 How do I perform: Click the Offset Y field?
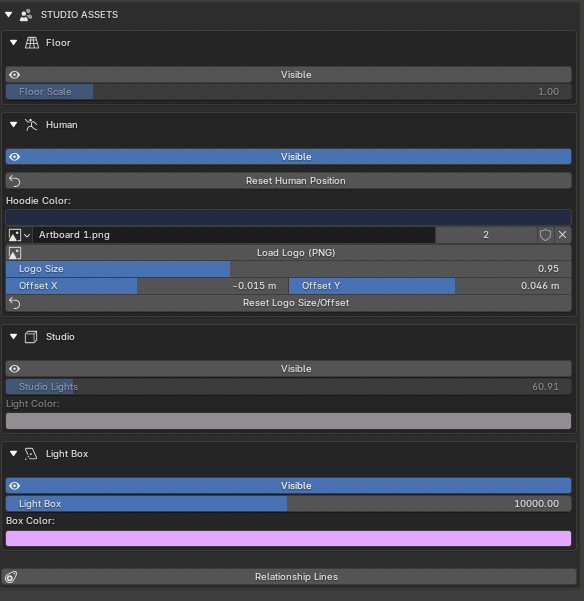pyautogui.click(x=430, y=286)
